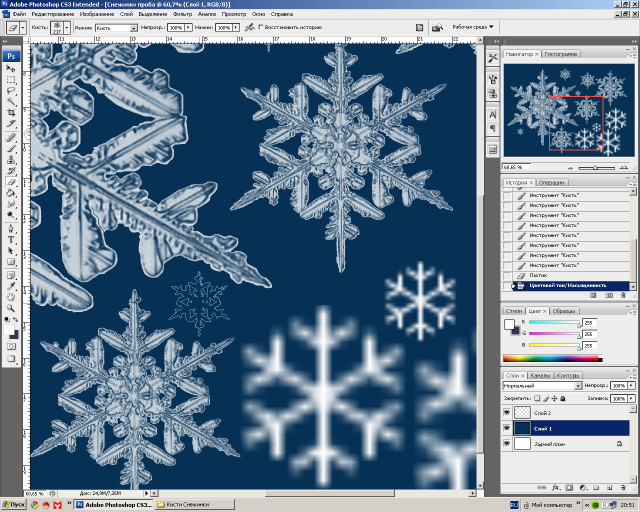Select the Zoom tool
The height and width of the screenshot is (512, 640).
tap(11, 308)
